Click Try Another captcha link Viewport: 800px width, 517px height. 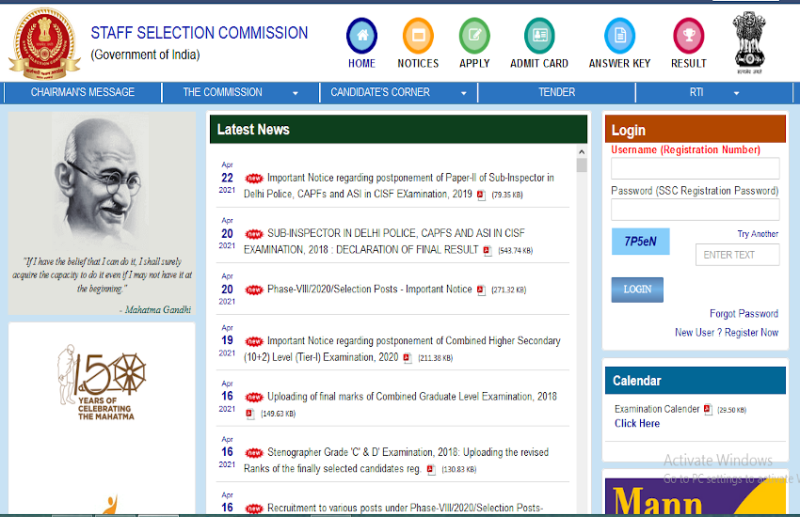pos(757,234)
